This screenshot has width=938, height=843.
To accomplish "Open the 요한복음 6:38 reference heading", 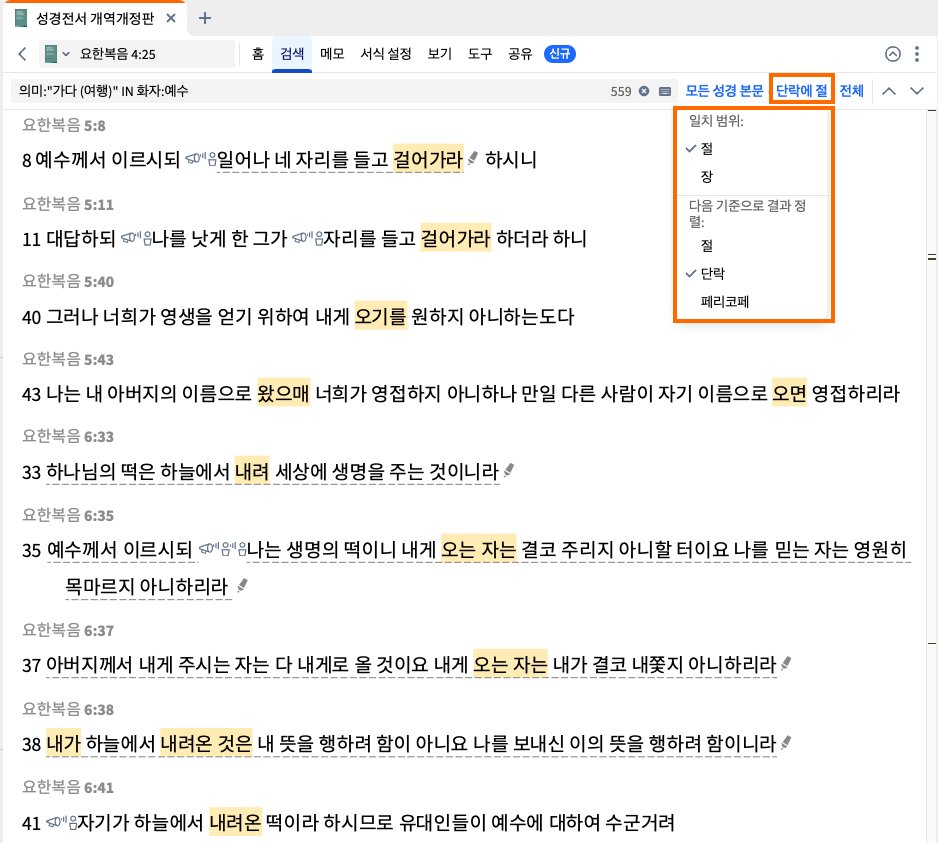I will (68, 709).
